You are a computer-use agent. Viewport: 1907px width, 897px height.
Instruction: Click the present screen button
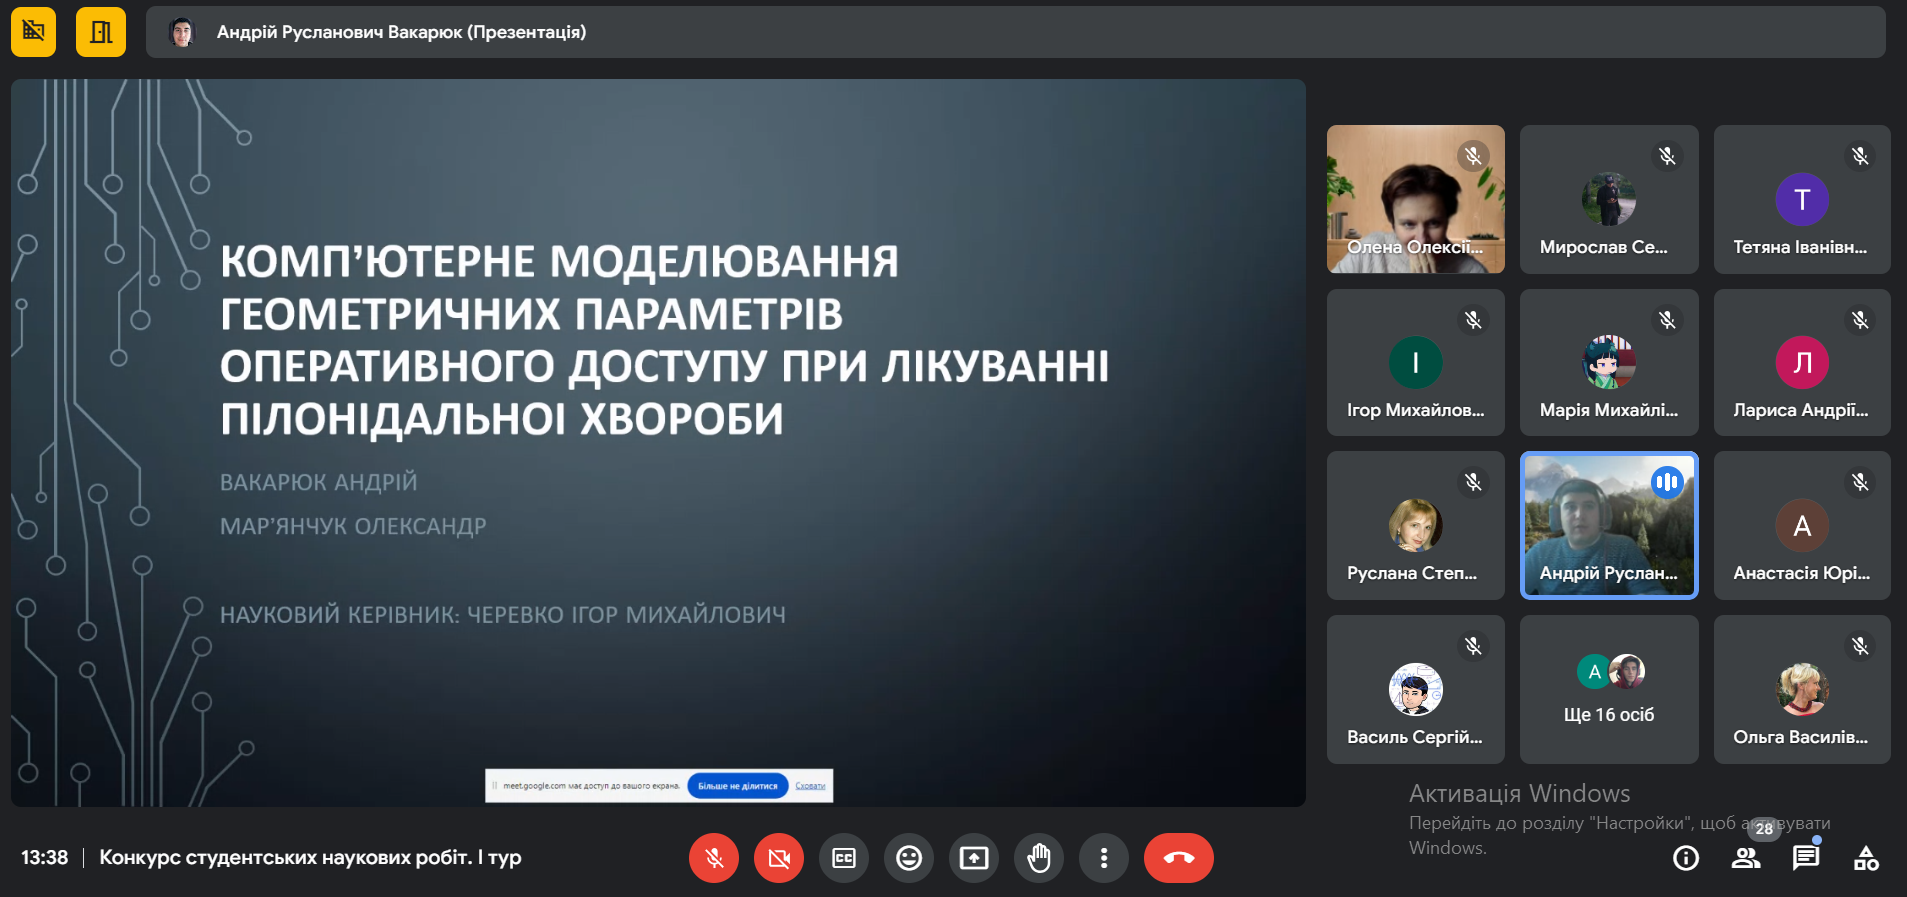974,858
